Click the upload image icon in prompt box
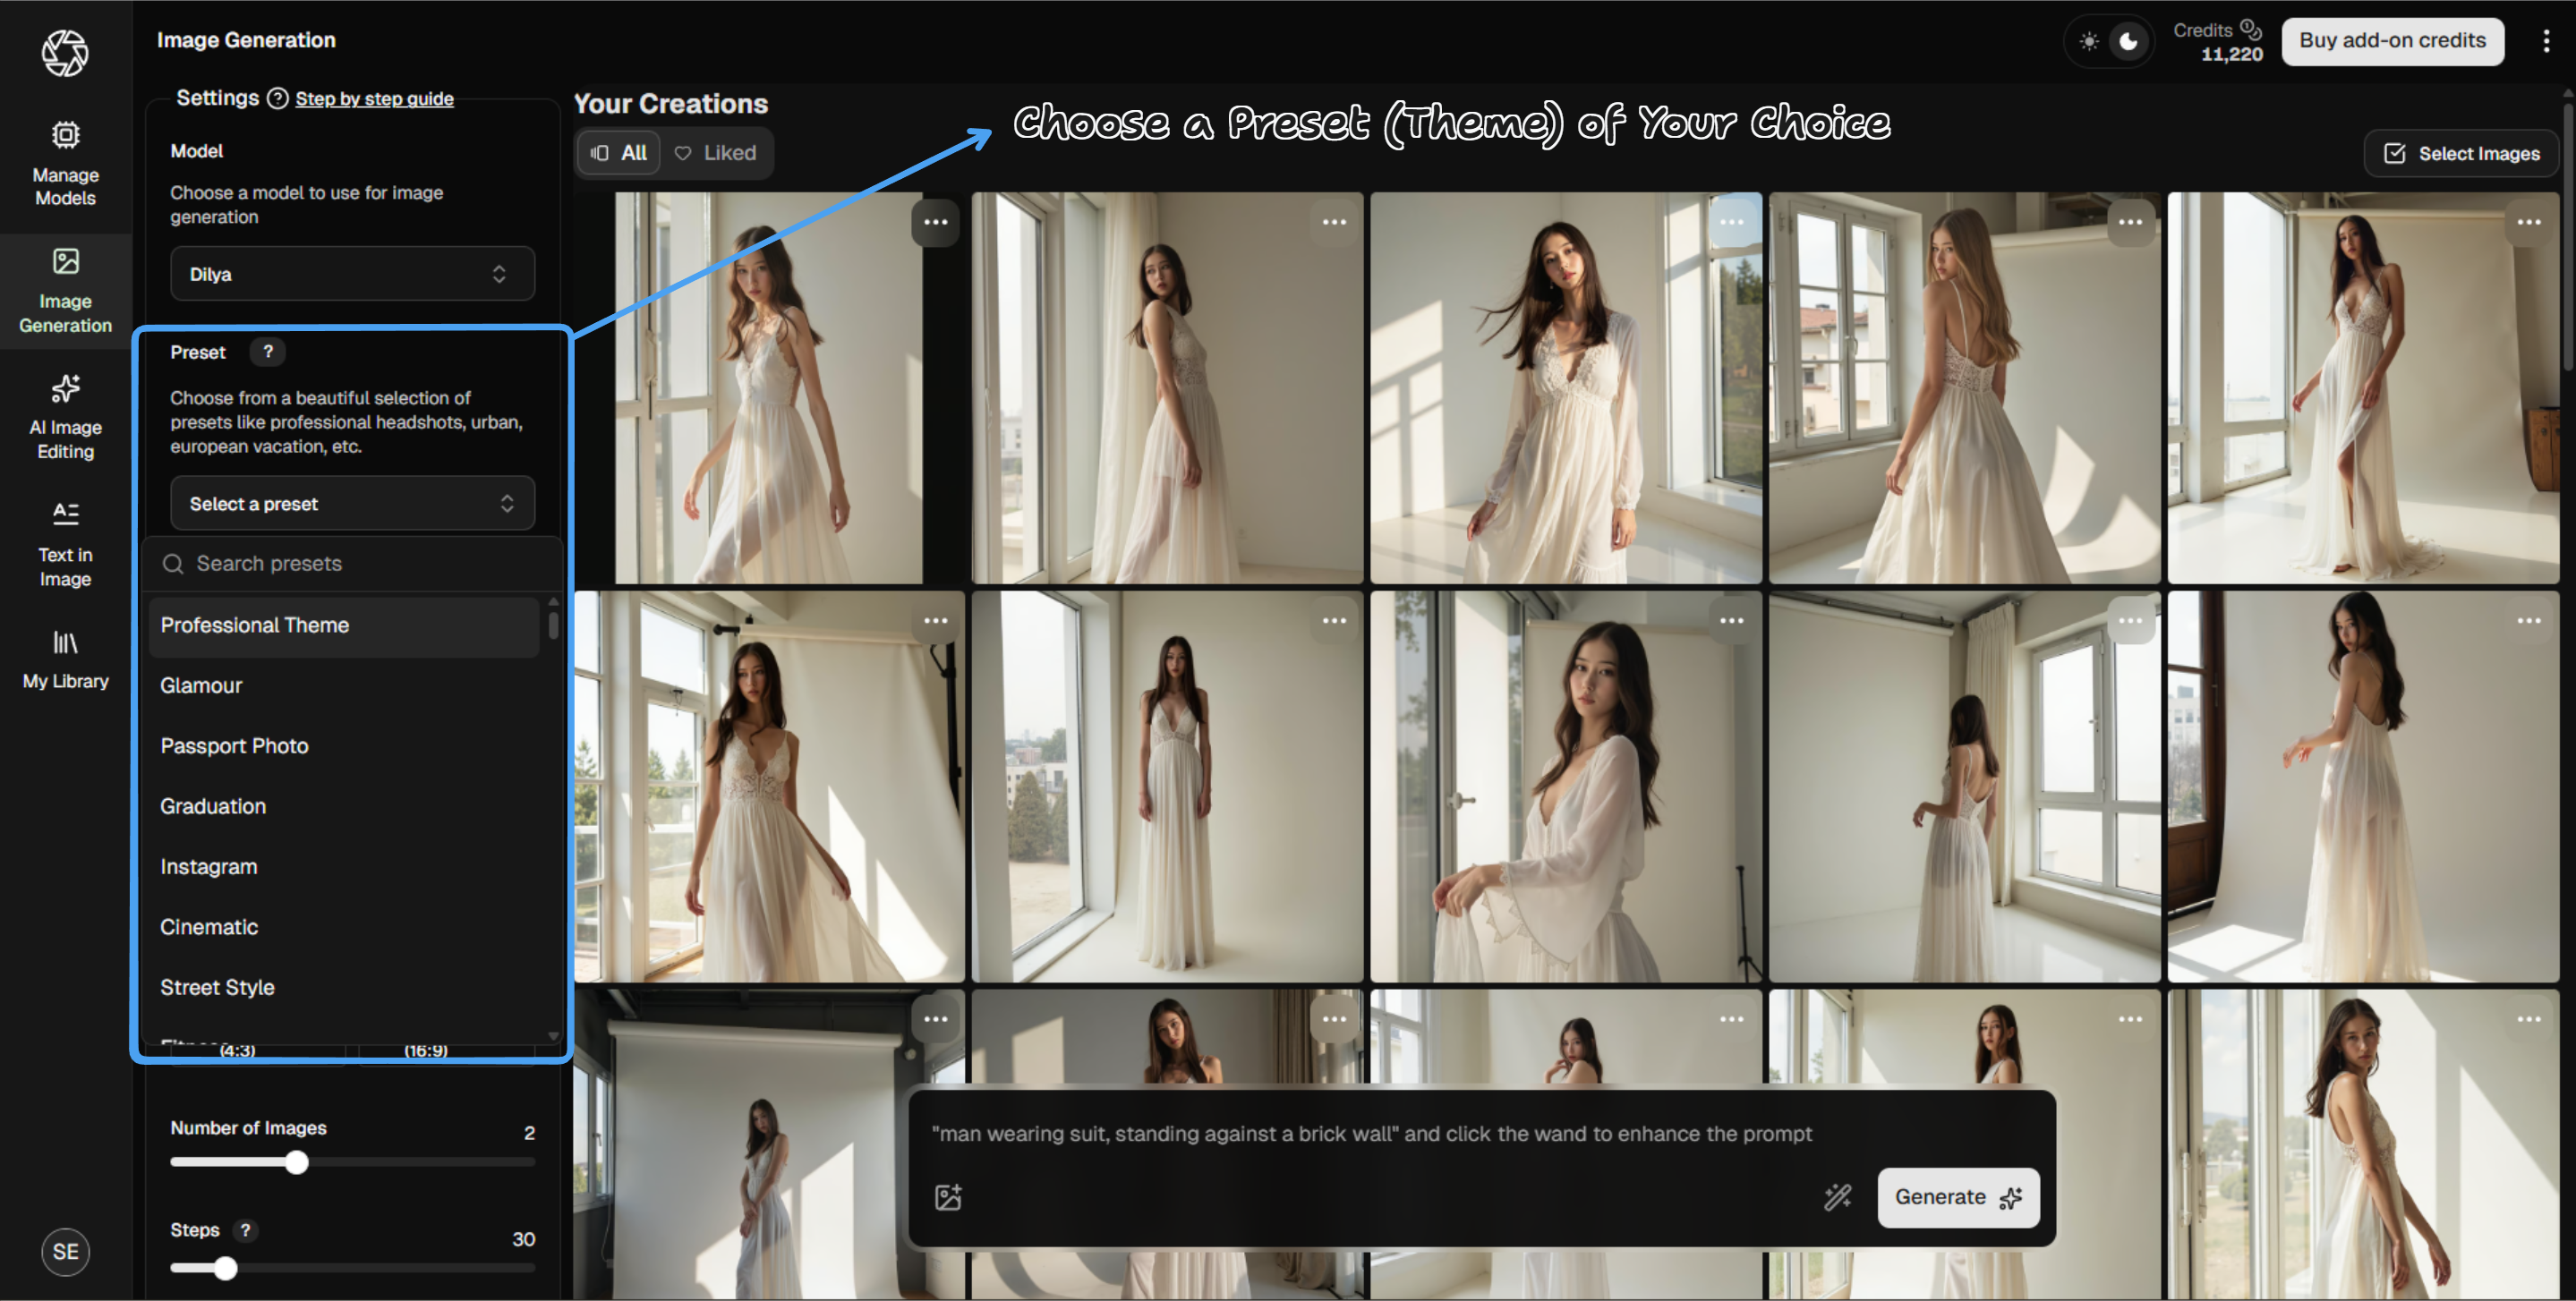 (x=947, y=1197)
